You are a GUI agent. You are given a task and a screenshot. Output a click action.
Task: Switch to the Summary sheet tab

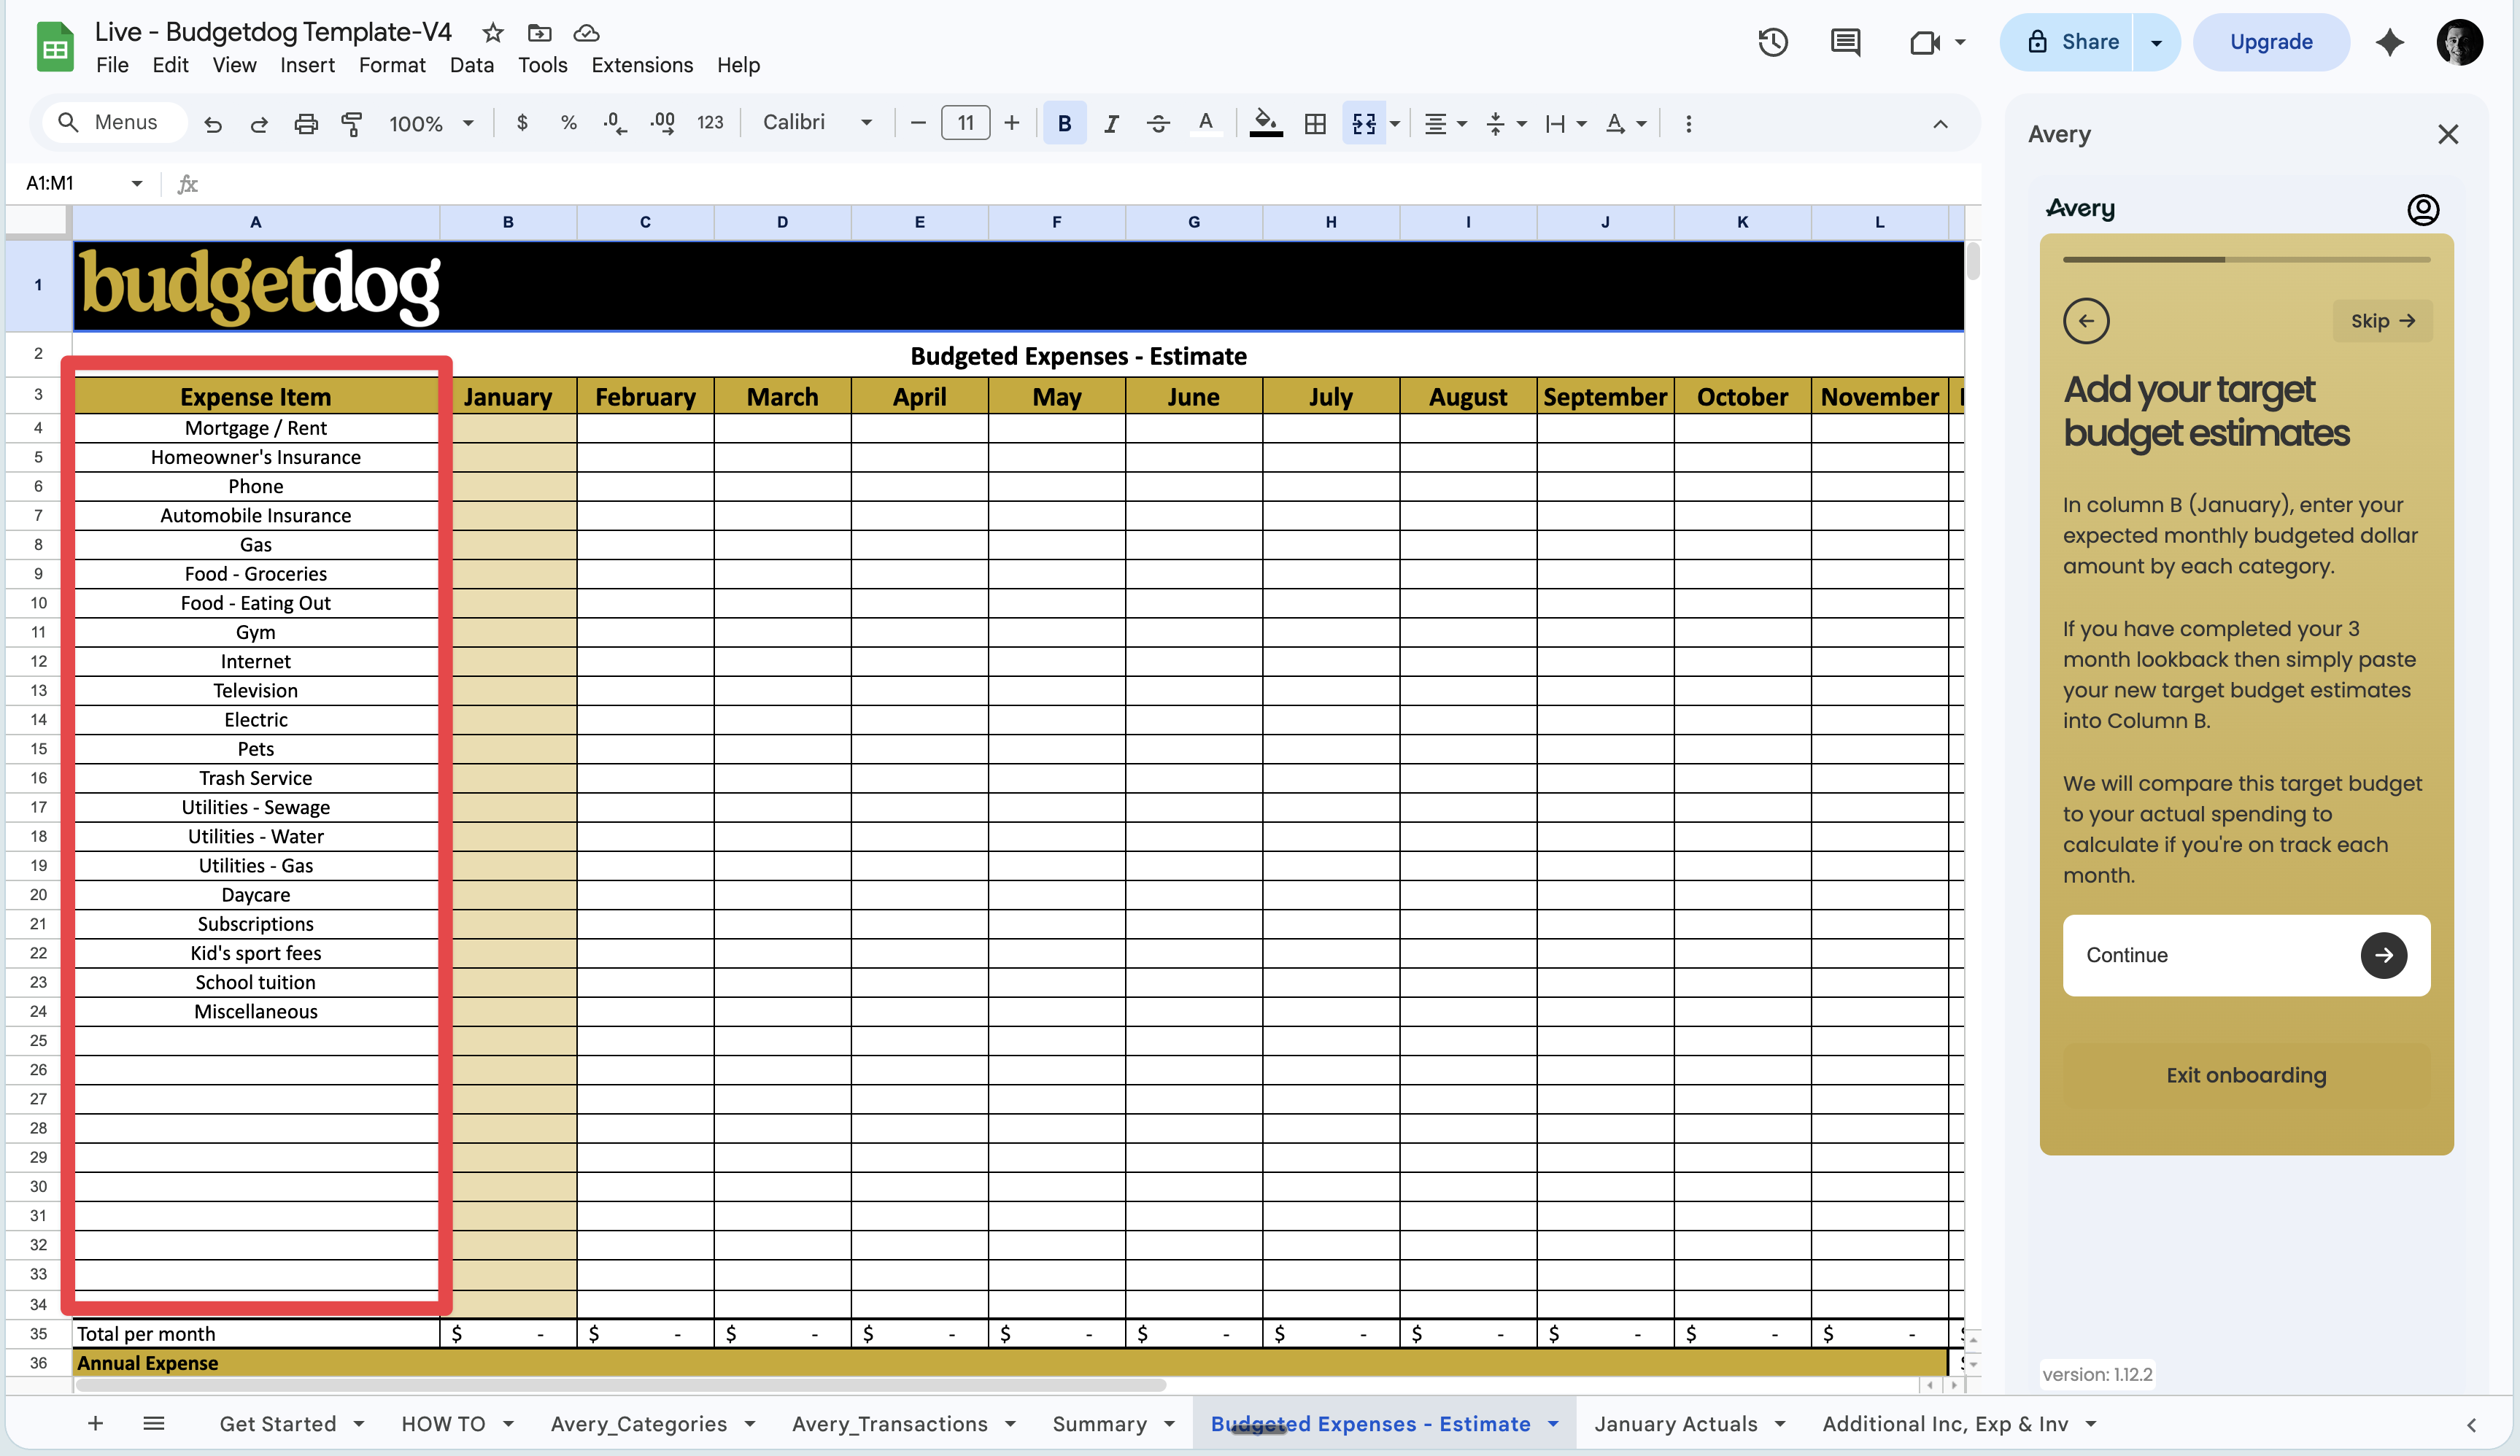pyautogui.click(x=1099, y=1423)
